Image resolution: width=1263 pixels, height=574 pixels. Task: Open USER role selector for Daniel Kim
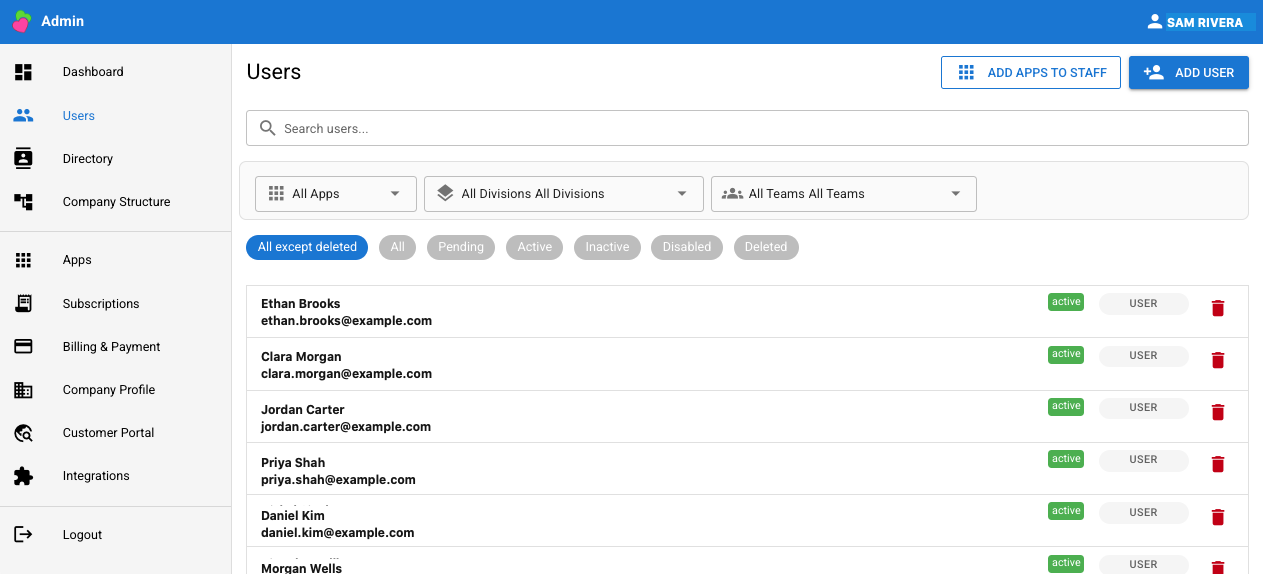click(1144, 513)
